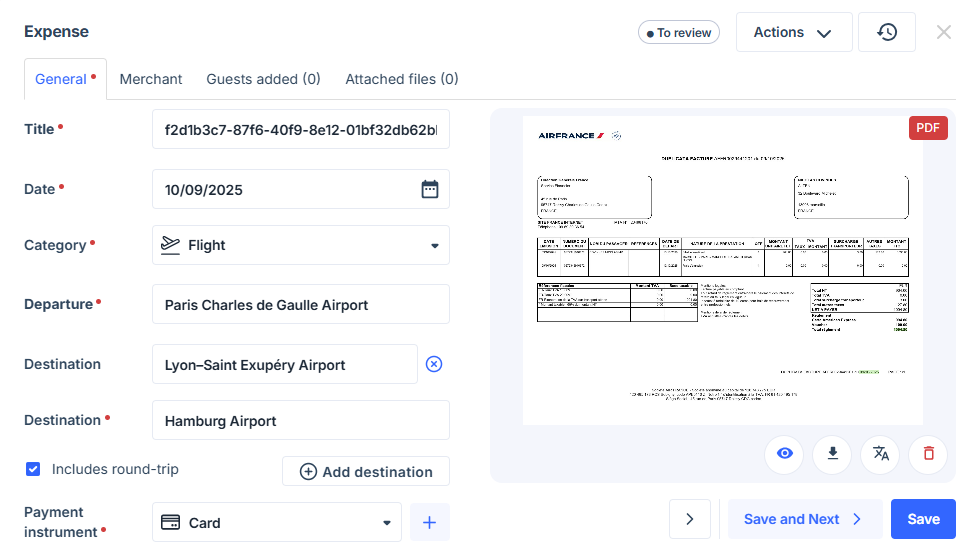The image size is (980, 553).
Task: Click the Departure airport input field
Action: click(x=301, y=305)
